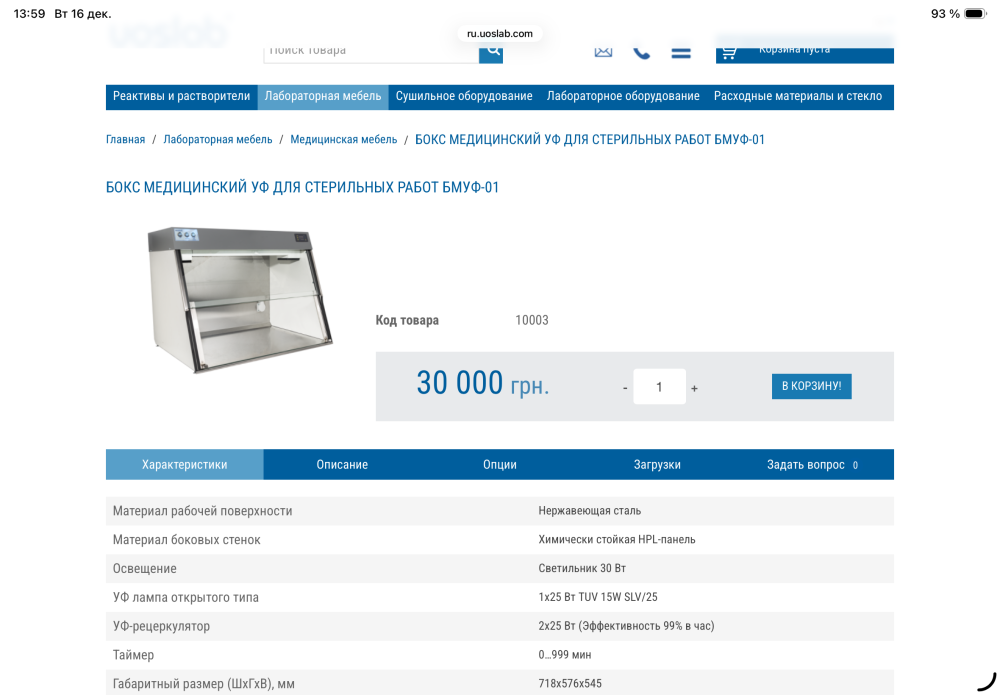This screenshot has height=695, width=1000.
Task: Select the Загрузки tab
Action: click(657, 464)
